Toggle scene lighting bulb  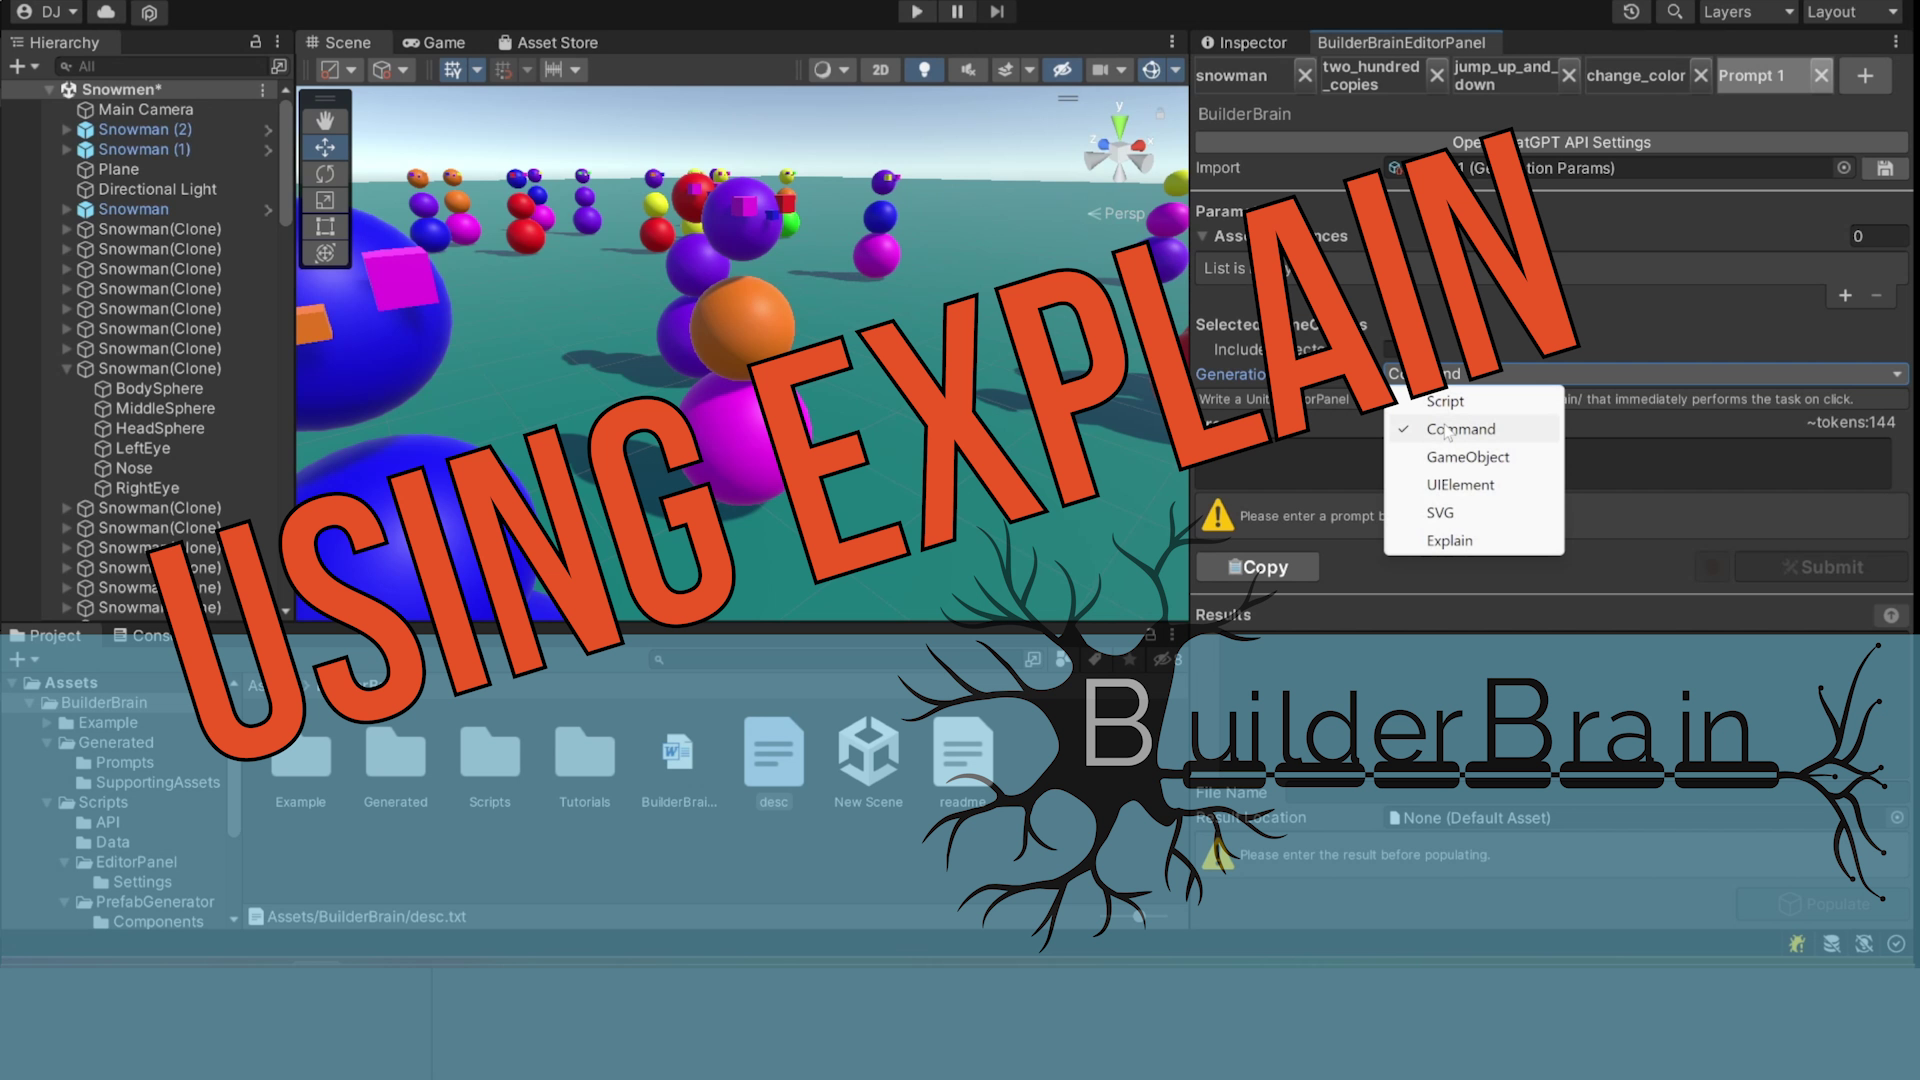[924, 70]
